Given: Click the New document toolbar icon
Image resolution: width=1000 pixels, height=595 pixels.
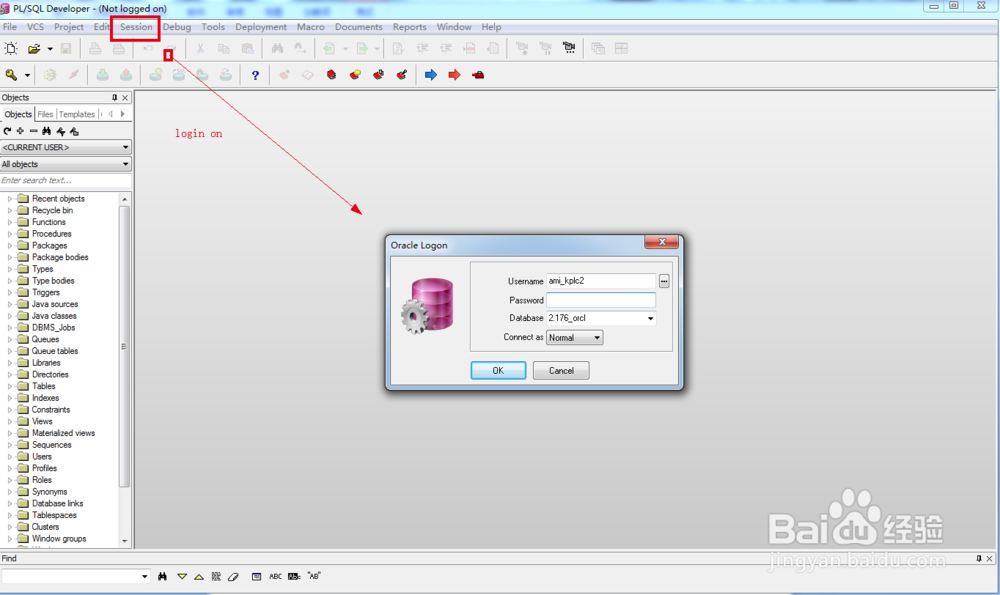Looking at the screenshot, I should [11, 48].
